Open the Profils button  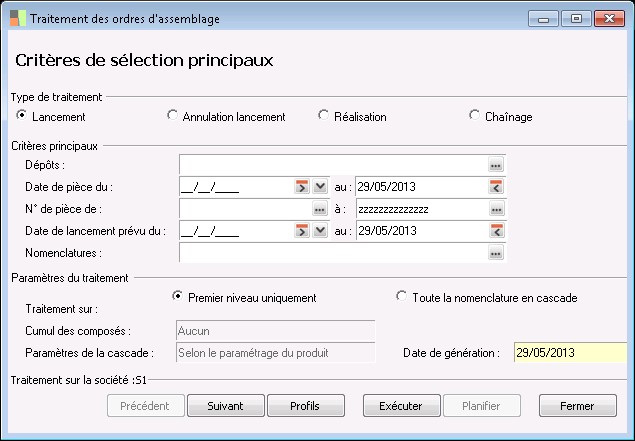pos(304,406)
